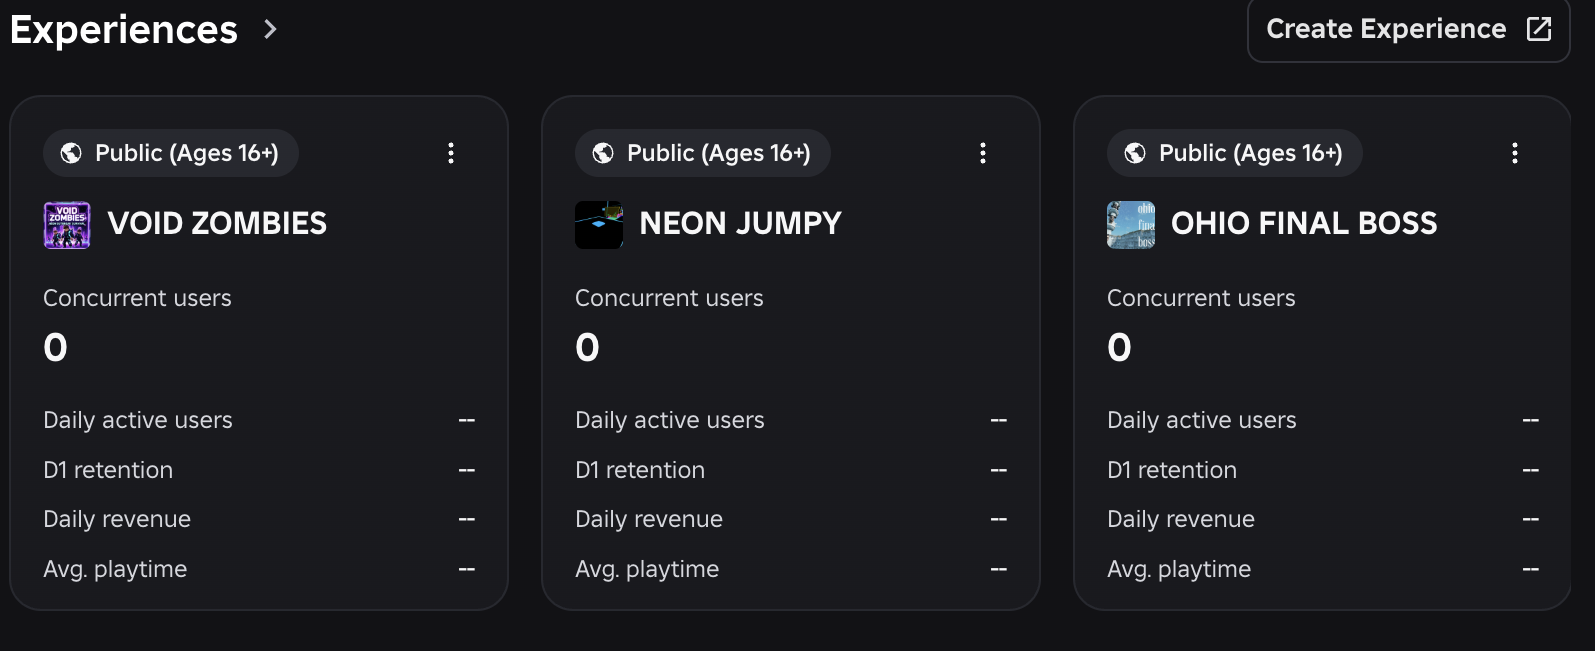Viewport: 1595px width, 651px height.
Task: Select Concurrent users label on OHIO FINAL BOSS card
Action: pyautogui.click(x=1201, y=298)
